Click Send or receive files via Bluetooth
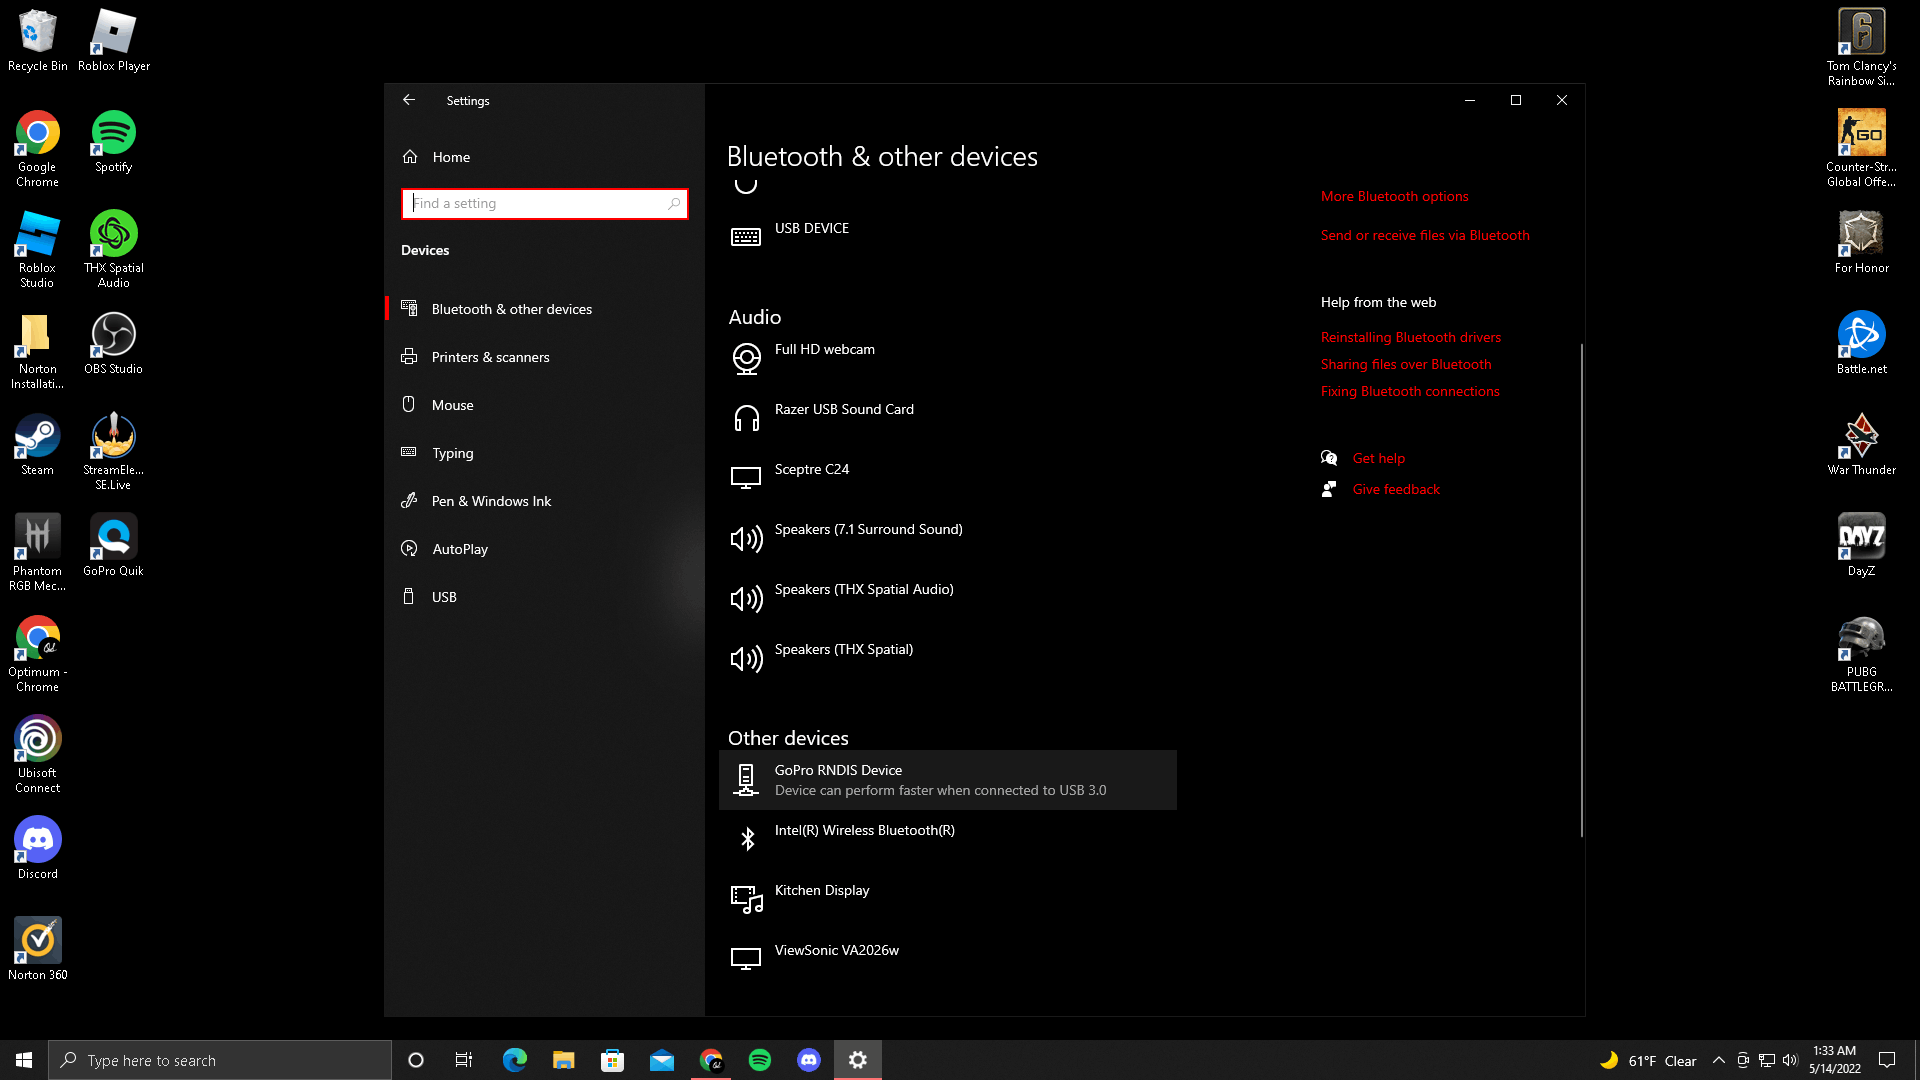The height and width of the screenshot is (1080, 1920). click(x=1425, y=235)
